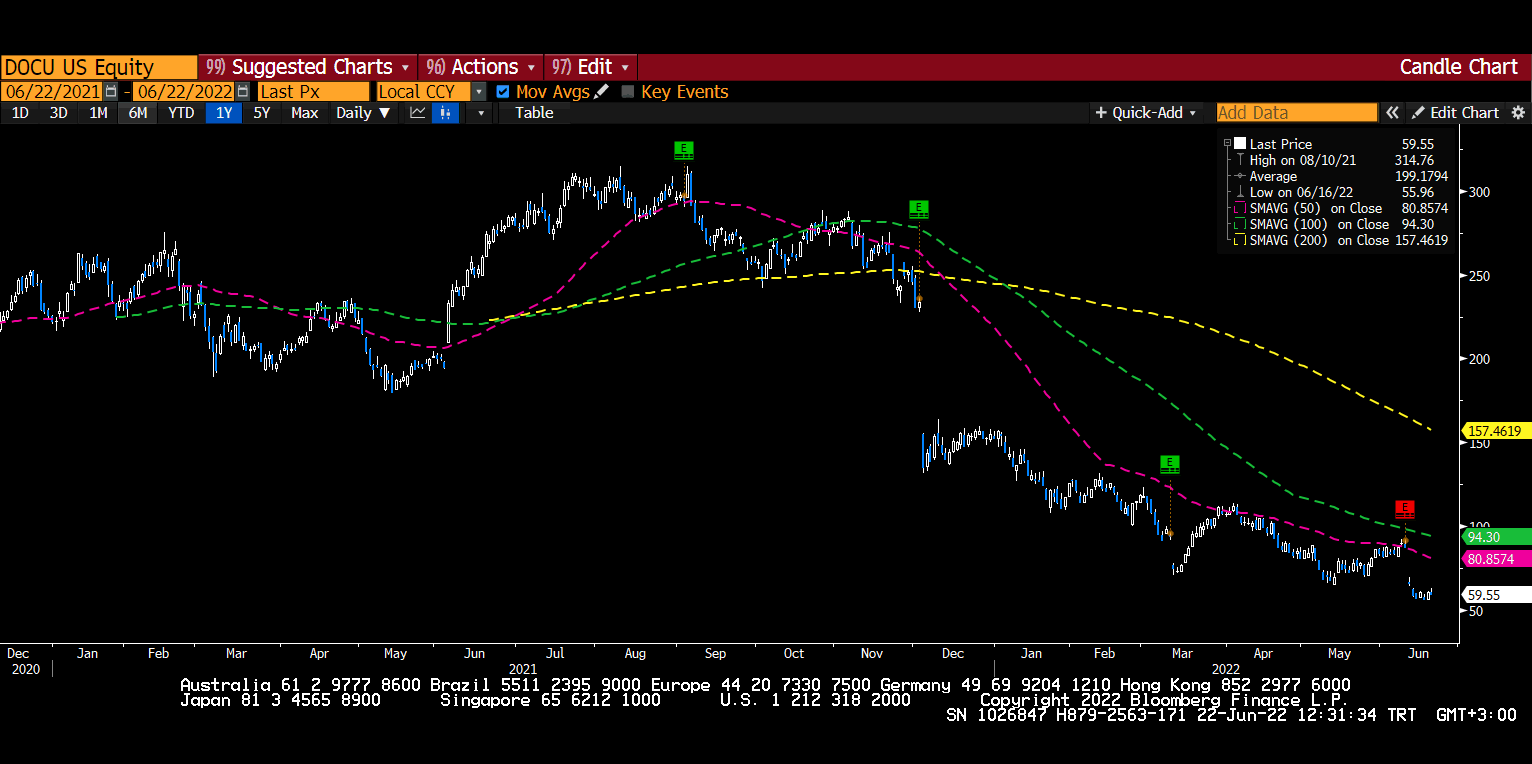Click the green SMAVG (100) swatch
The height and width of the screenshot is (764, 1532).
click(x=1240, y=224)
